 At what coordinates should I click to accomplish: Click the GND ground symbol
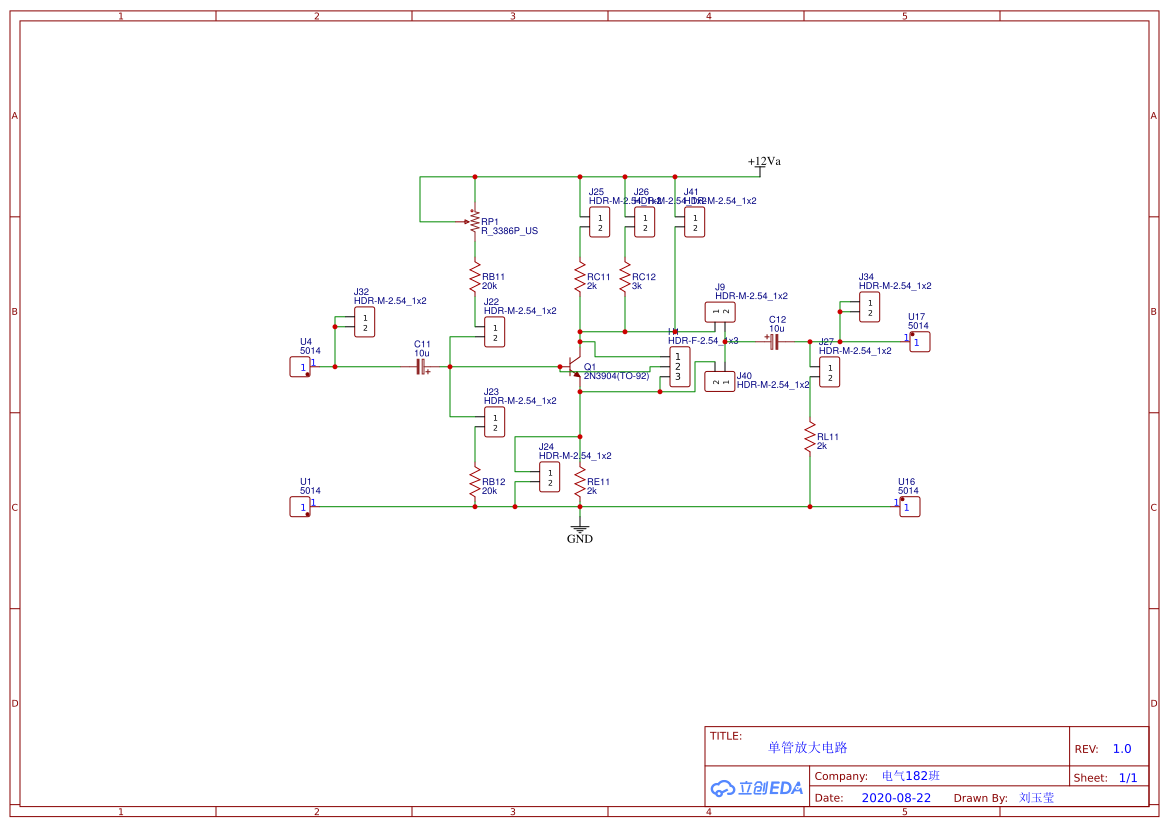coord(579,532)
